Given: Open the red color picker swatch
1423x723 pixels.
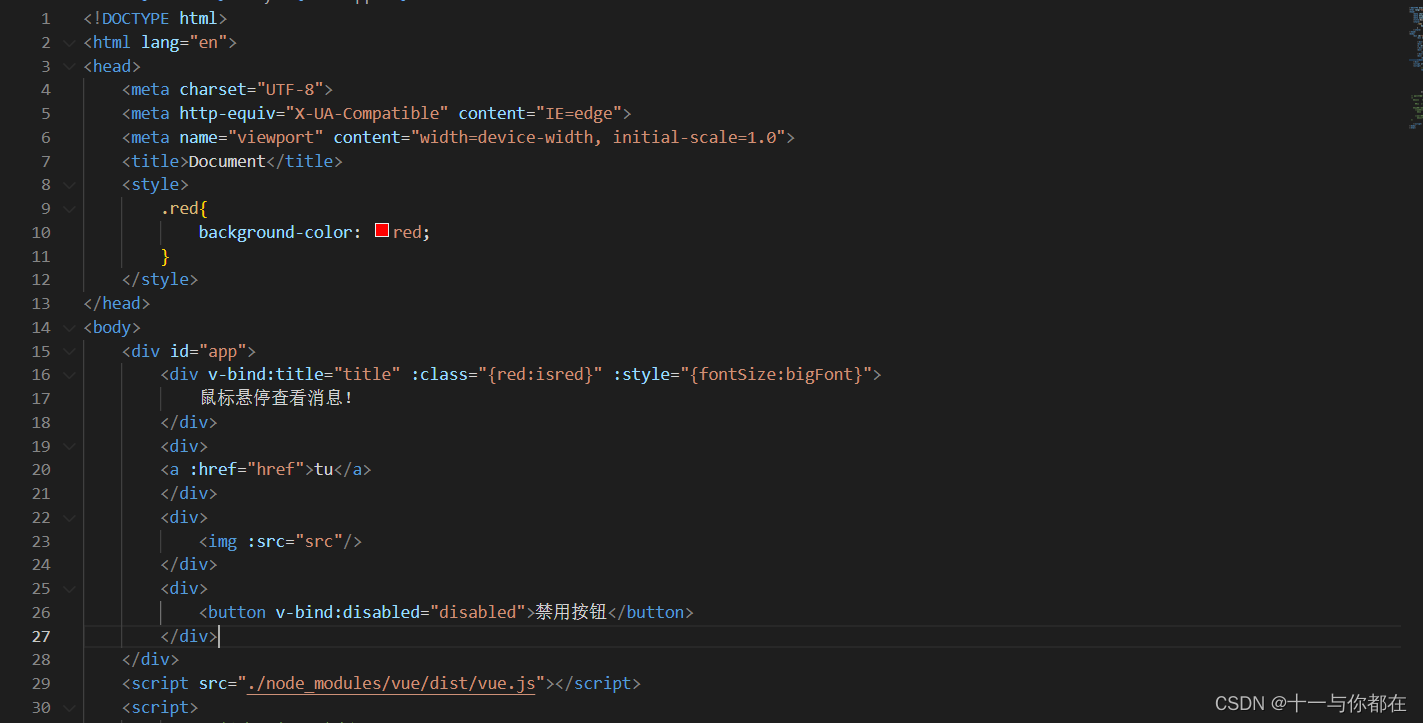Looking at the screenshot, I should coord(381,231).
